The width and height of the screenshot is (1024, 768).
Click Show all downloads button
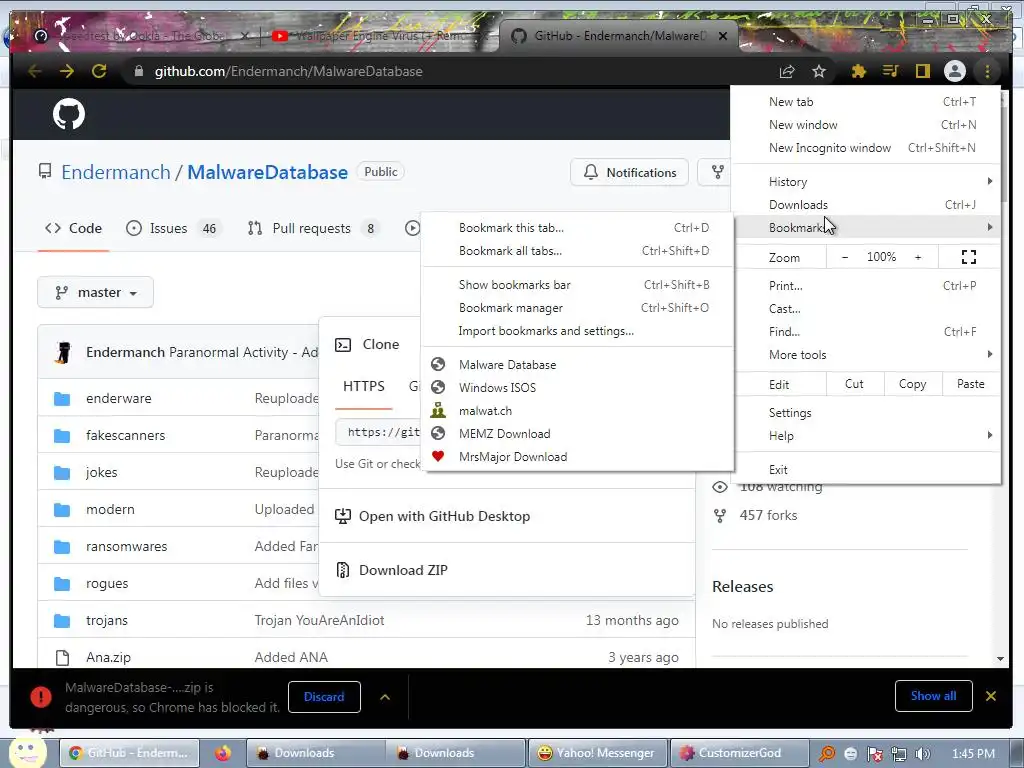pyautogui.click(x=933, y=696)
